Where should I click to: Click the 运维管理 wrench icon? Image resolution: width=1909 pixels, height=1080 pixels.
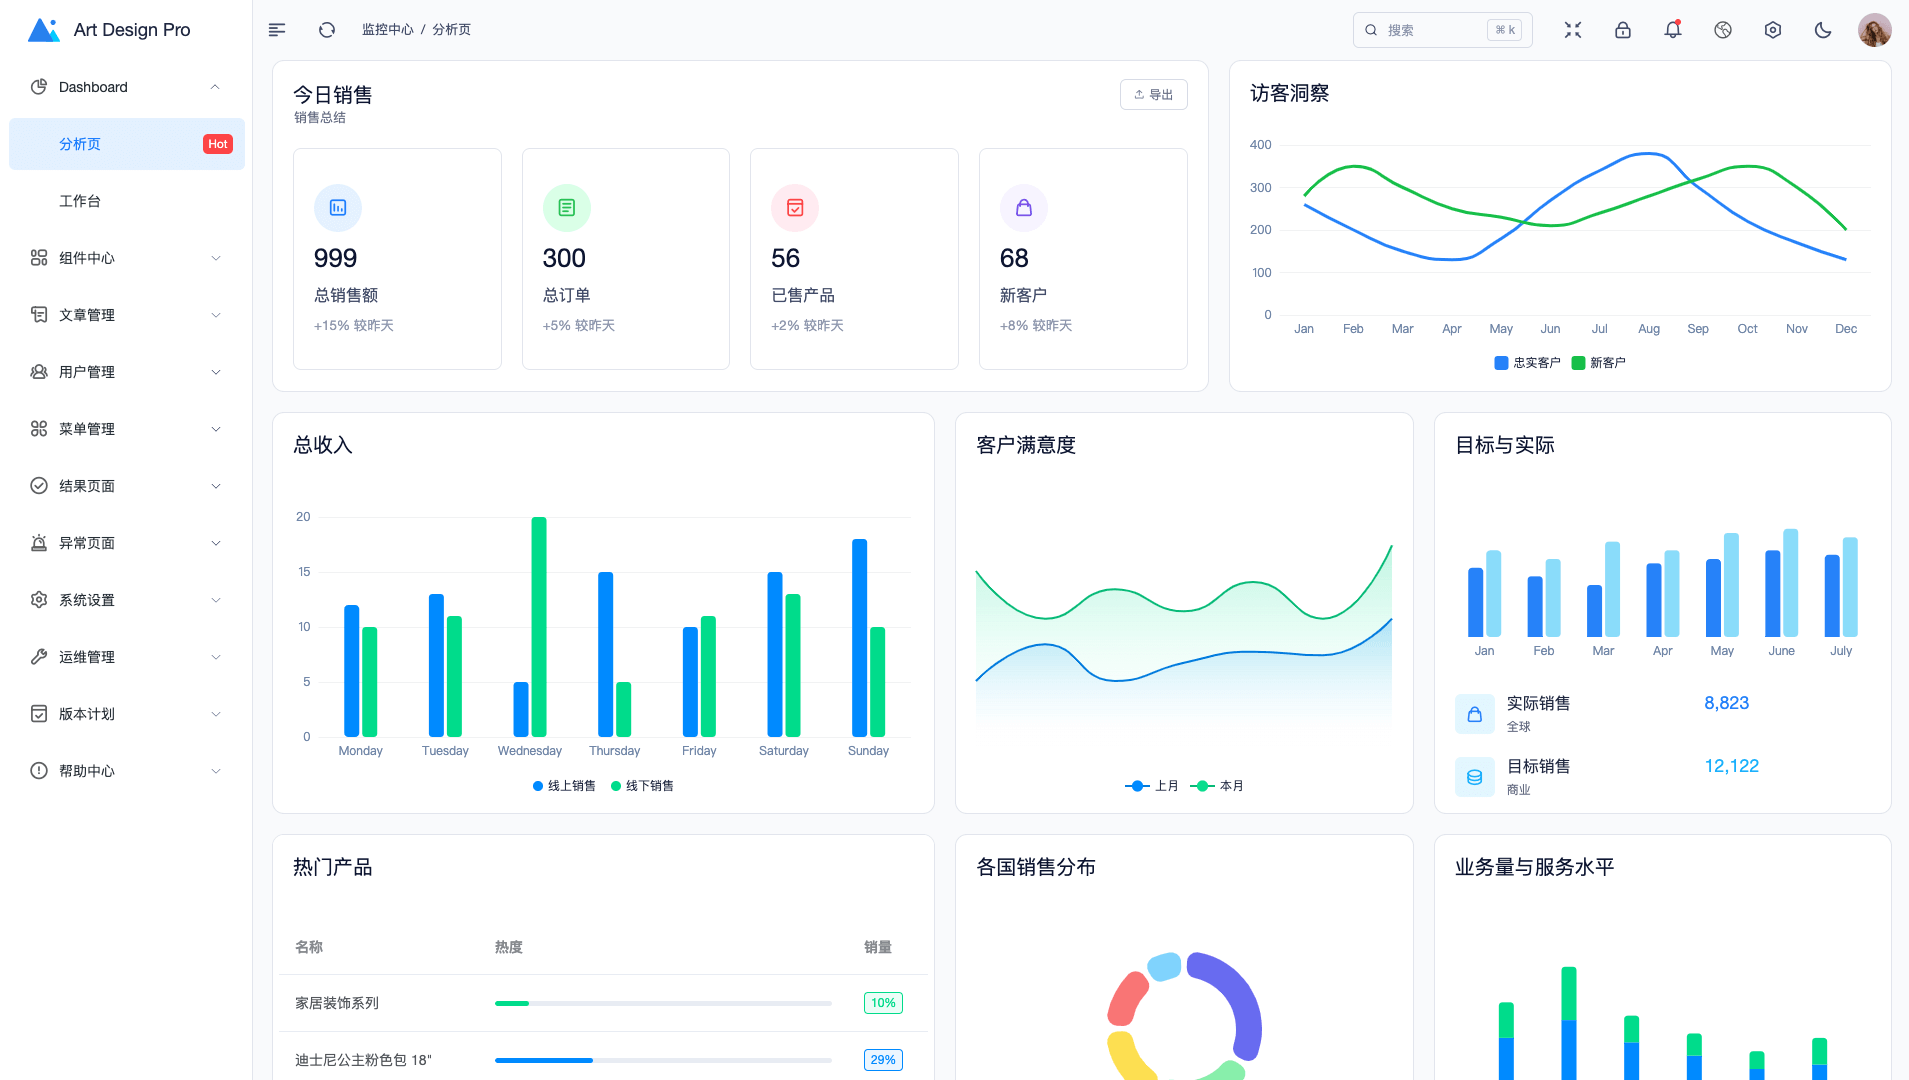pos(39,657)
